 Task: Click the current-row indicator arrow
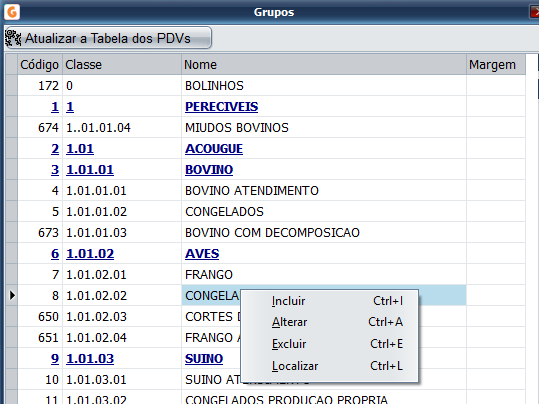[x=12, y=295]
